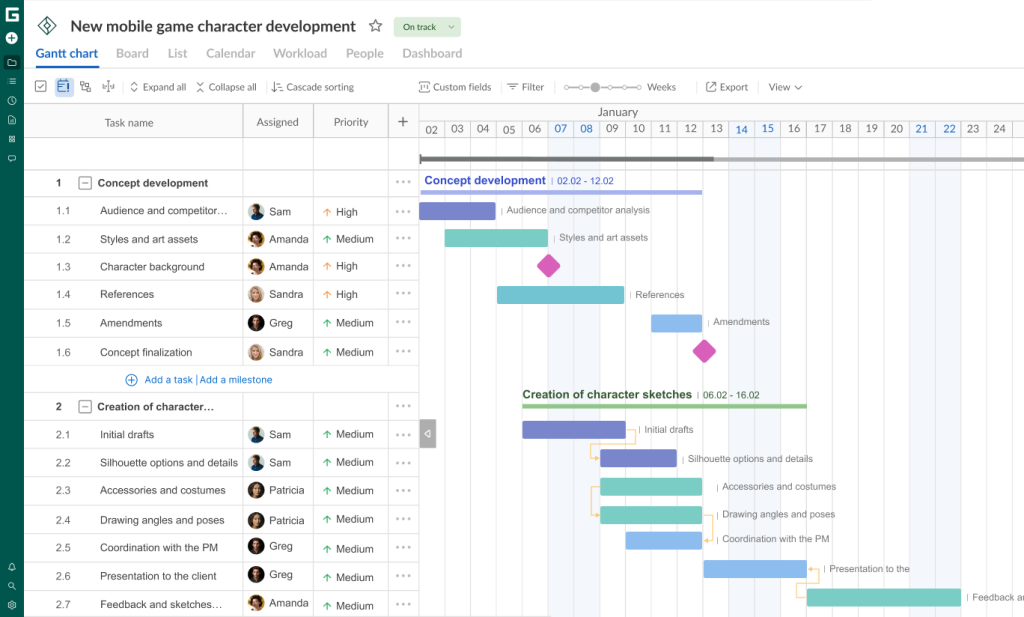Collapse the left task grid panel
1024x617 pixels.
(427, 433)
